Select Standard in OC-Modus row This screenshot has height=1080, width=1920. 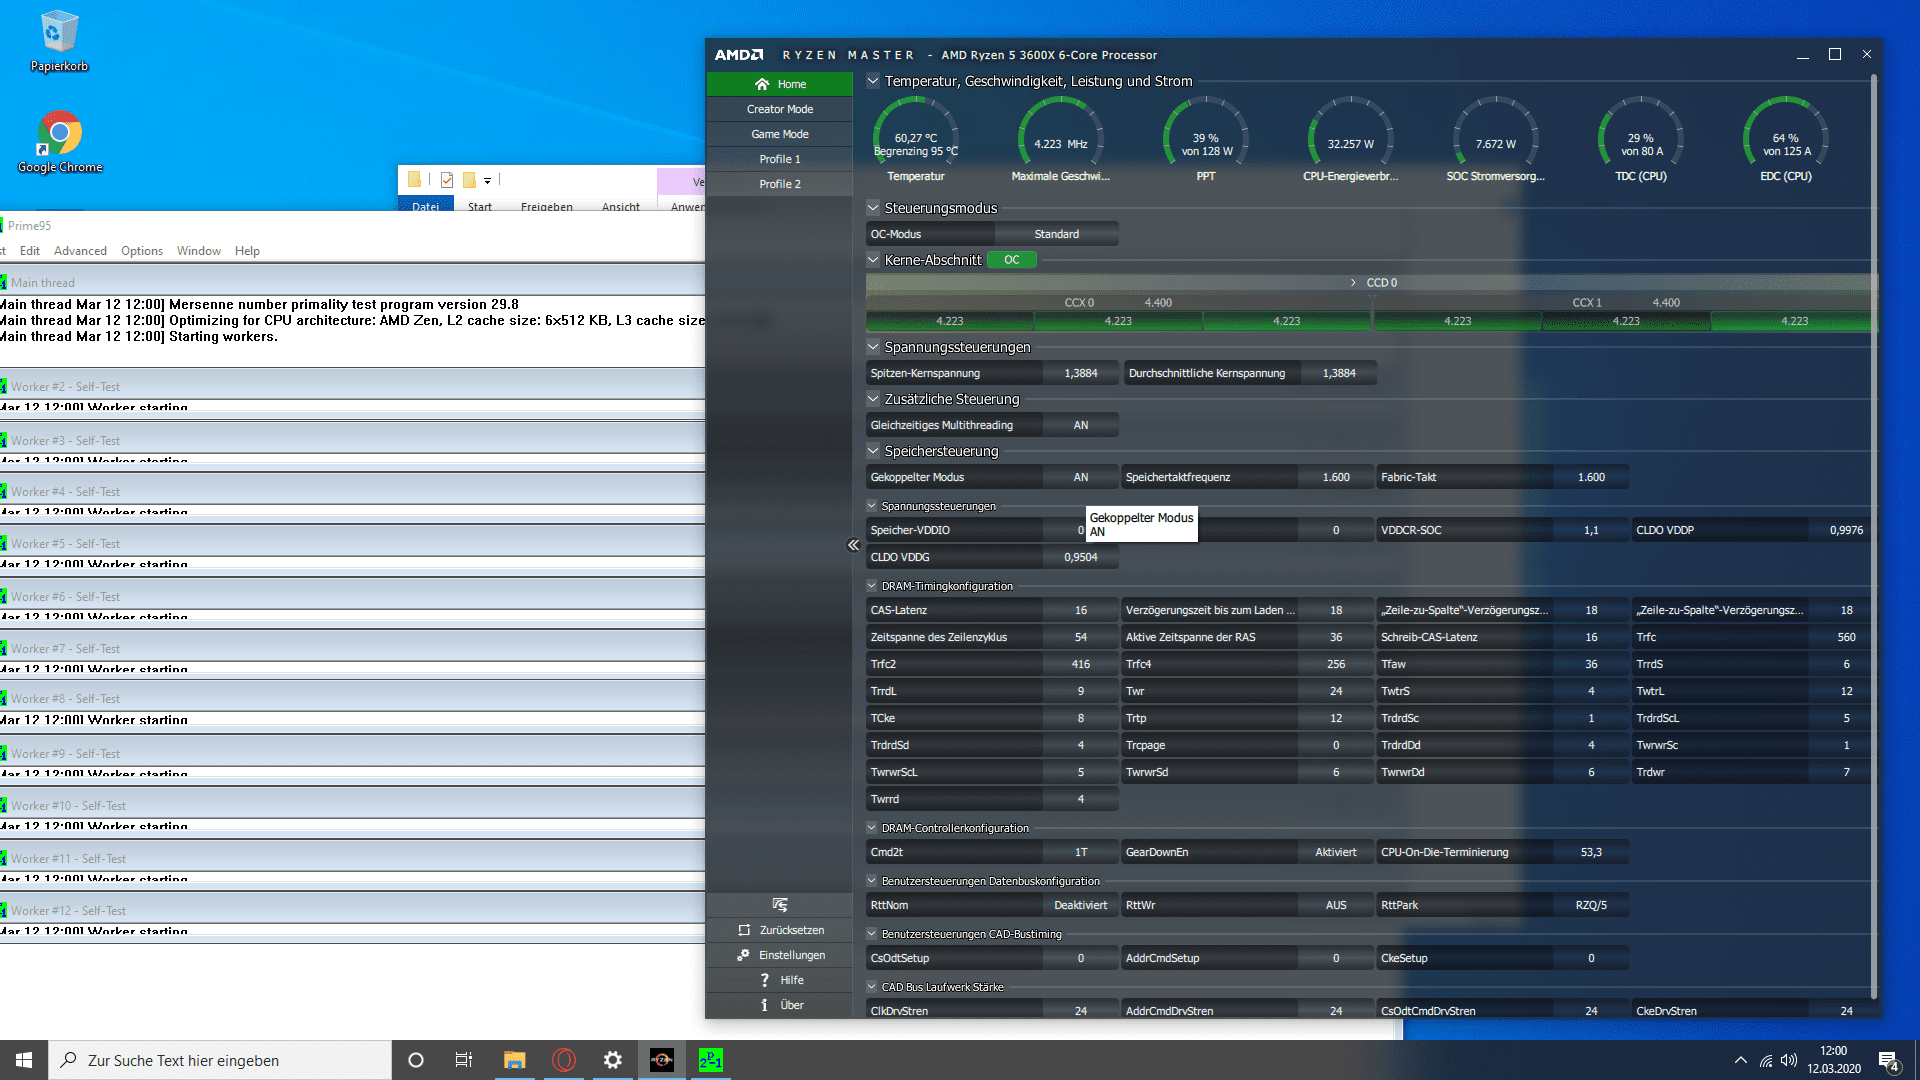[1056, 234]
